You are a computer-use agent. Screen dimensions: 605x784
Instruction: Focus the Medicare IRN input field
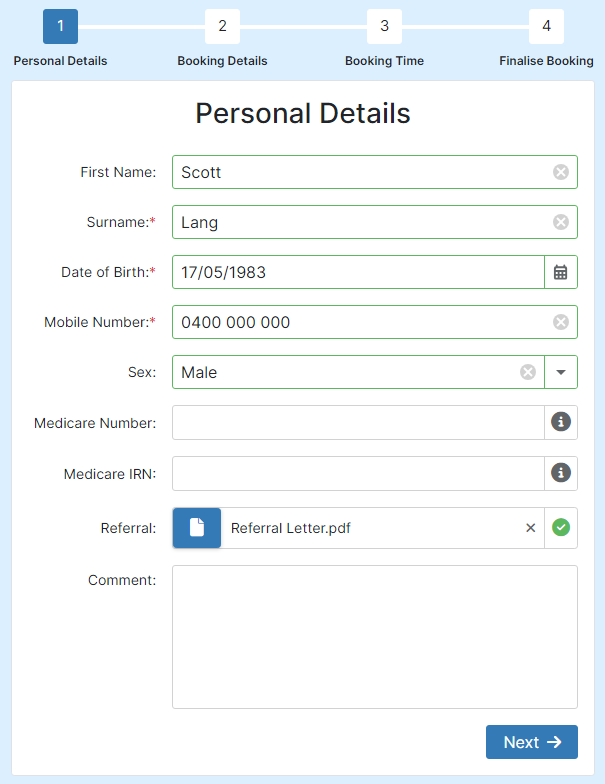[358, 473]
